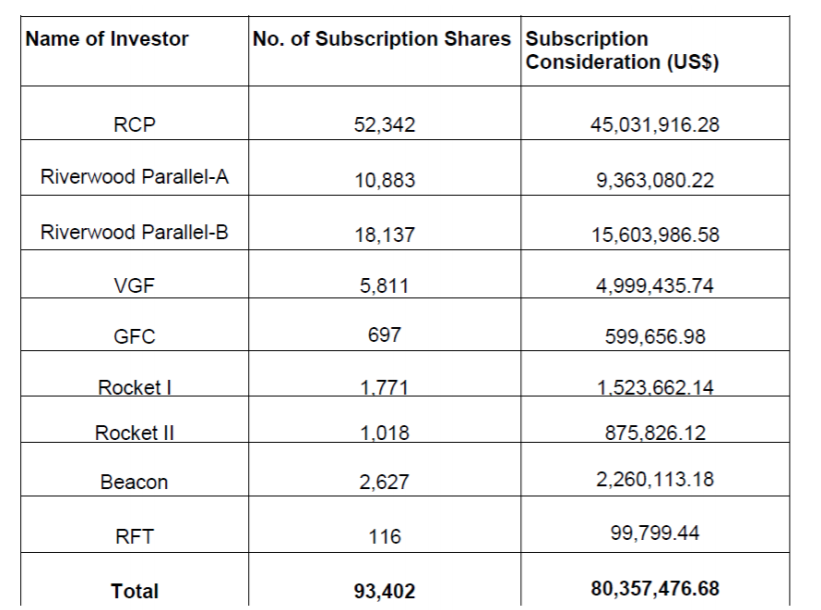Select the RCP investor name cell

[x=134, y=126]
